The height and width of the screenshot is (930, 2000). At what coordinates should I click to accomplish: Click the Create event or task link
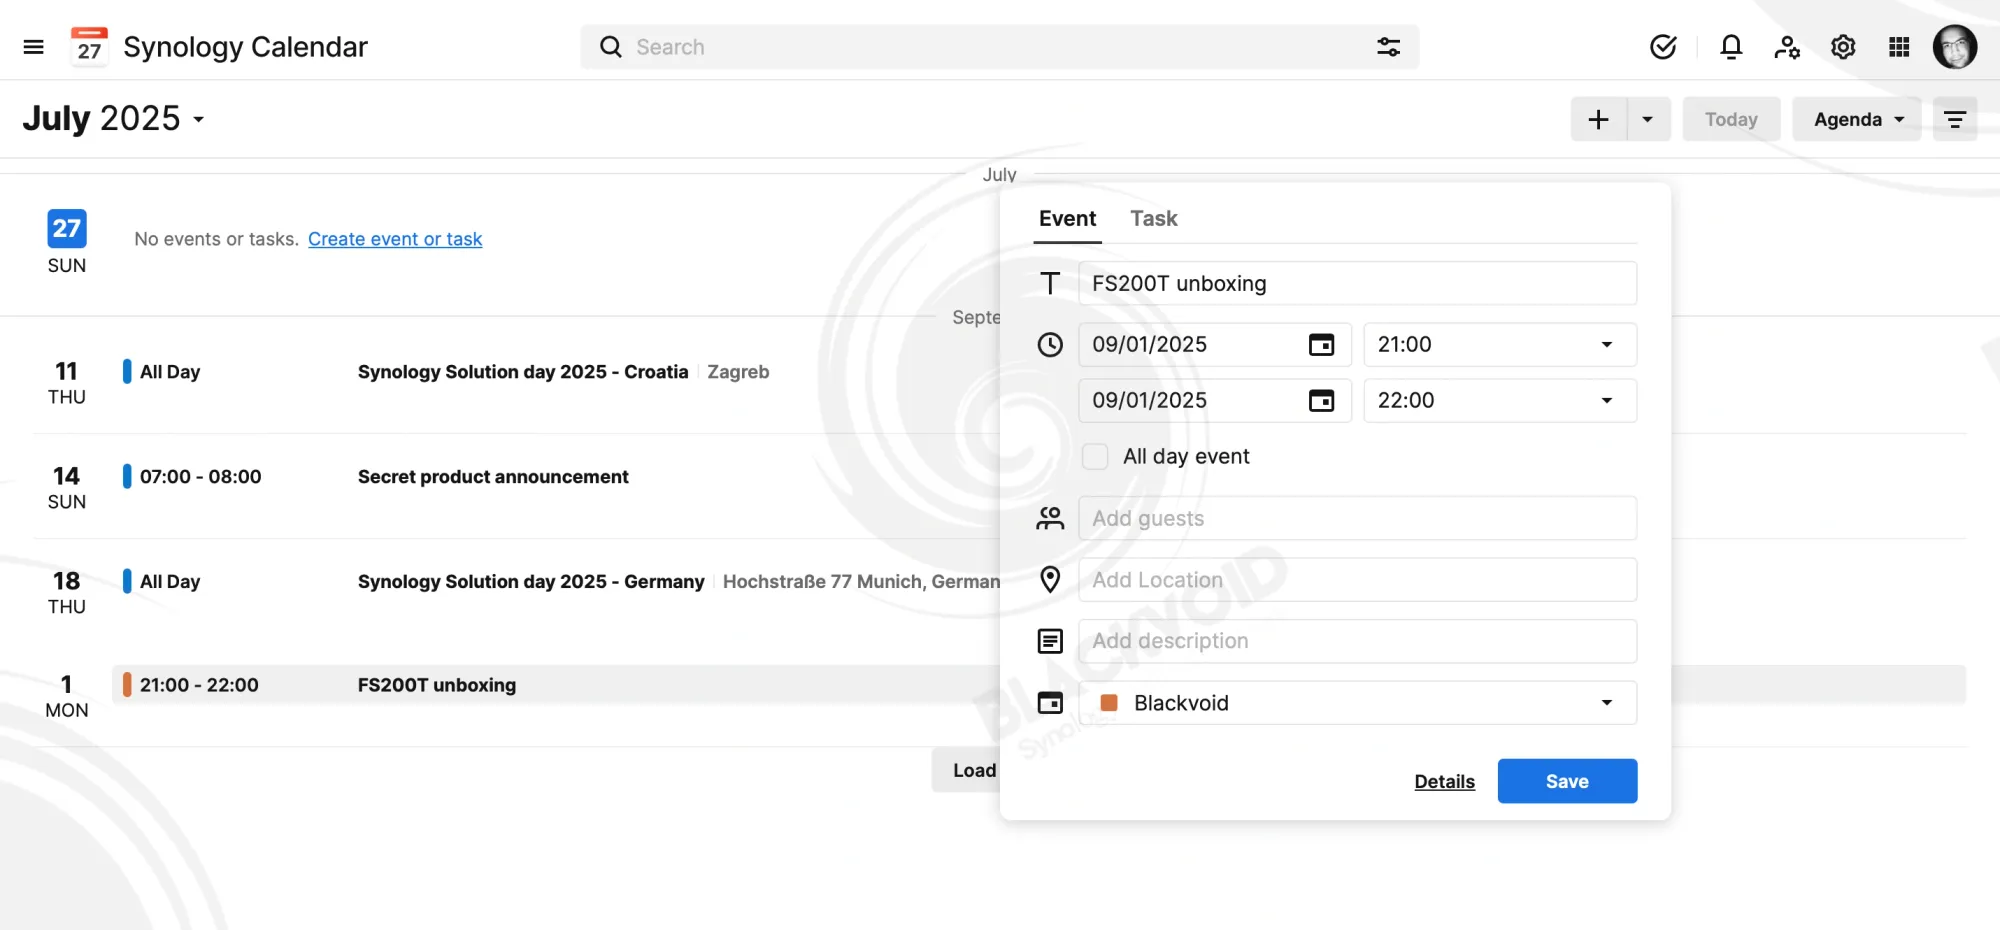pyautogui.click(x=395, y=239)
